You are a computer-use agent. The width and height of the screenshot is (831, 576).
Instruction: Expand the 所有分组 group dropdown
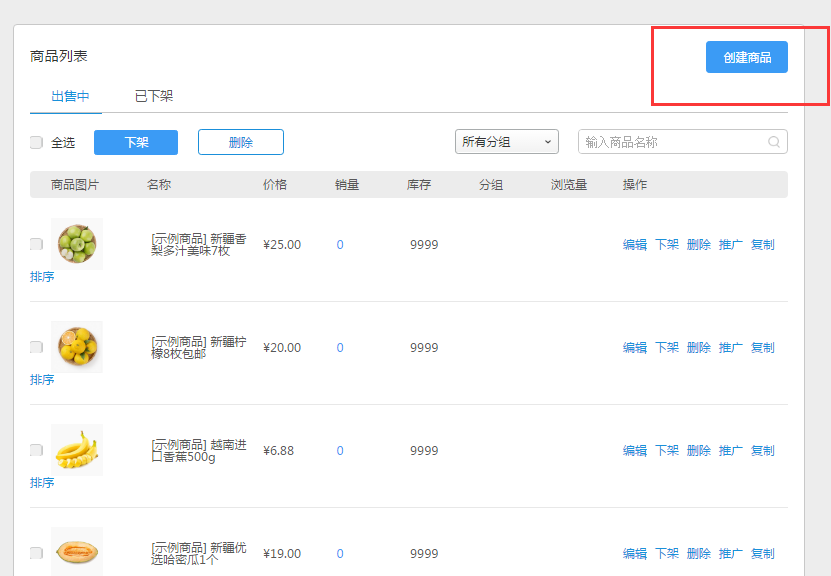[507, 142]
